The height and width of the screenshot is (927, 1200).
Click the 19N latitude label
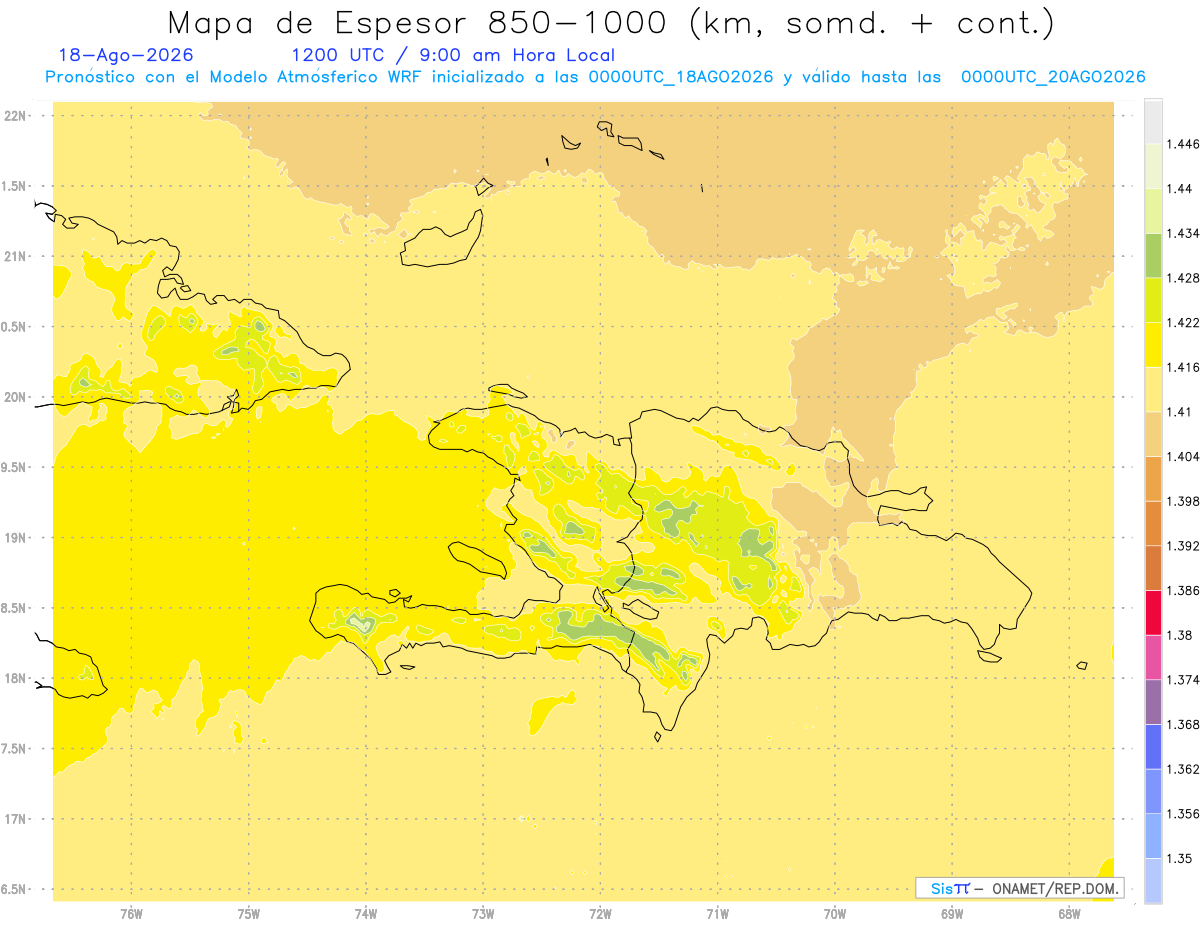coord(16,537)
